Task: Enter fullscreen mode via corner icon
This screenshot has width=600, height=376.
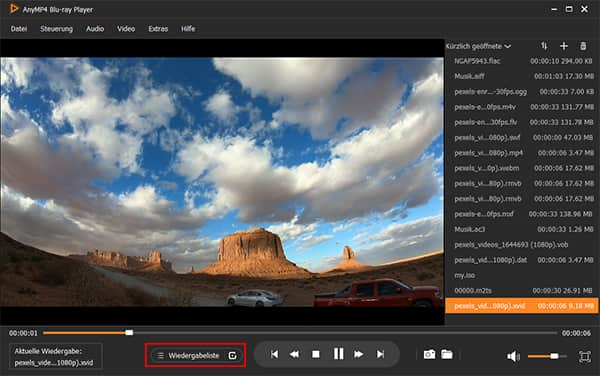Action: pos(585,356)
